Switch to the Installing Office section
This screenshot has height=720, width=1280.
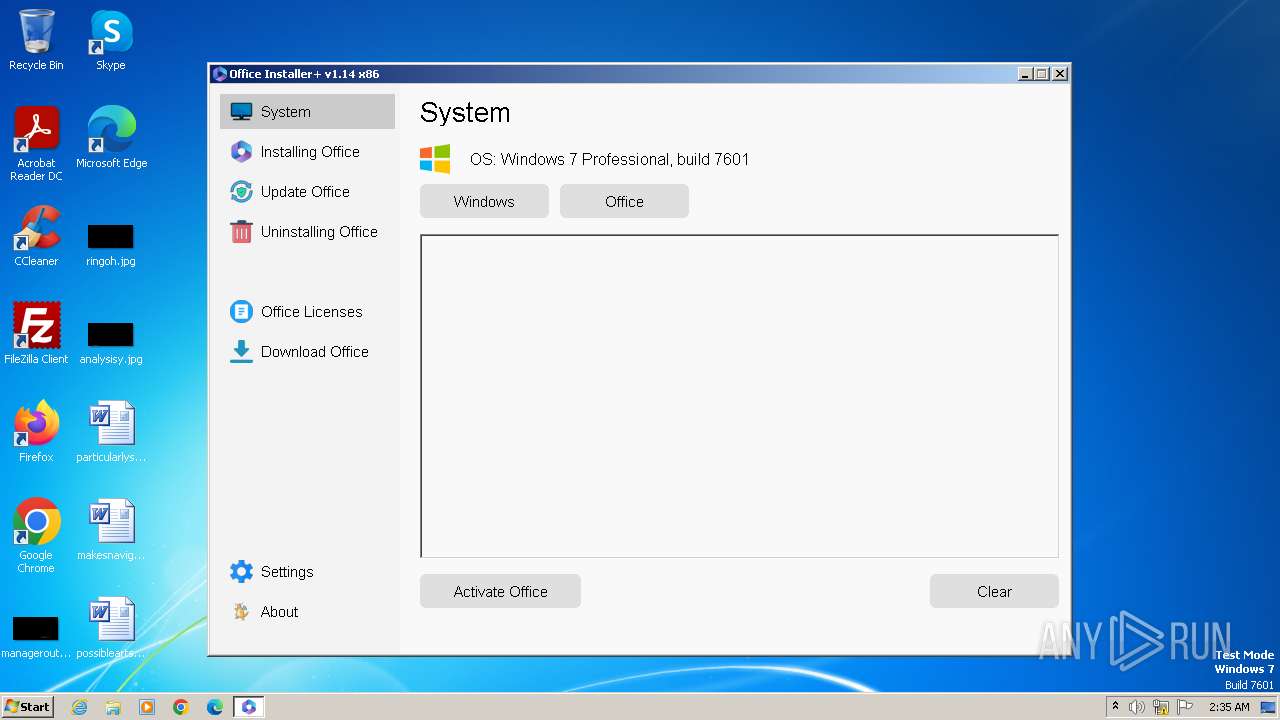coord(310,152)
